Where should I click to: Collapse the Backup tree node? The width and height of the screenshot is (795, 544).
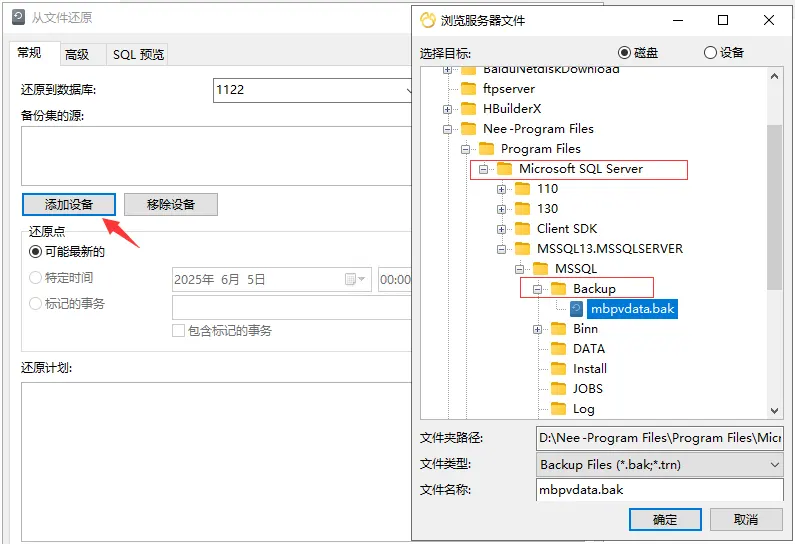[x=537, y=289]
